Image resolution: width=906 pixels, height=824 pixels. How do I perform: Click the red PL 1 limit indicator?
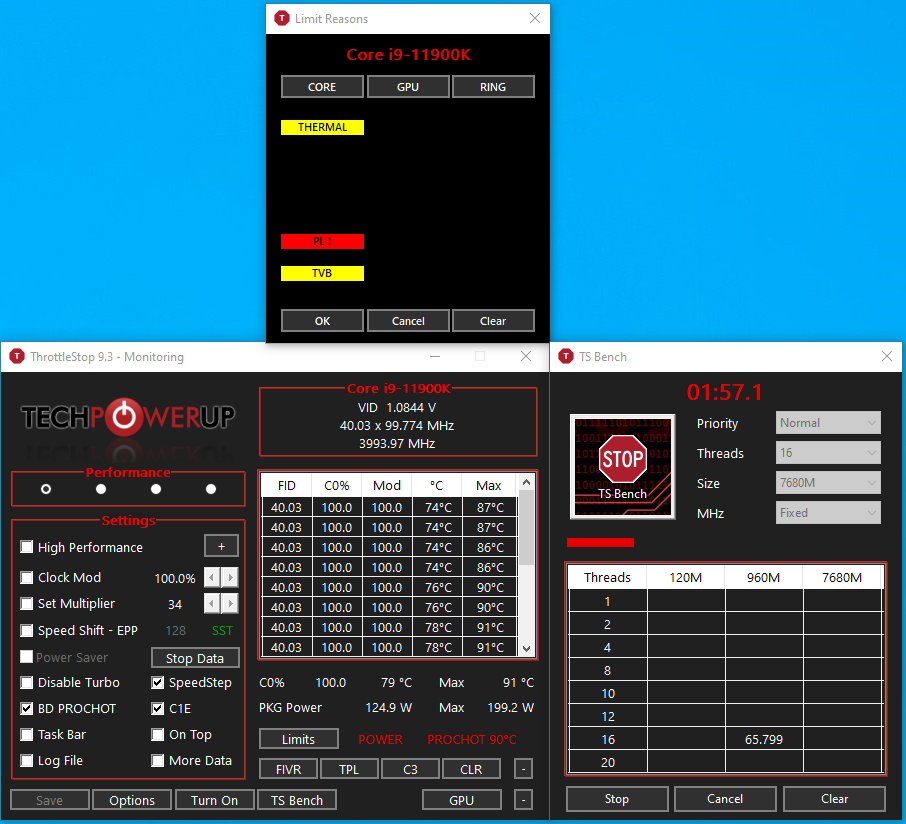click(x=322, y=242)
